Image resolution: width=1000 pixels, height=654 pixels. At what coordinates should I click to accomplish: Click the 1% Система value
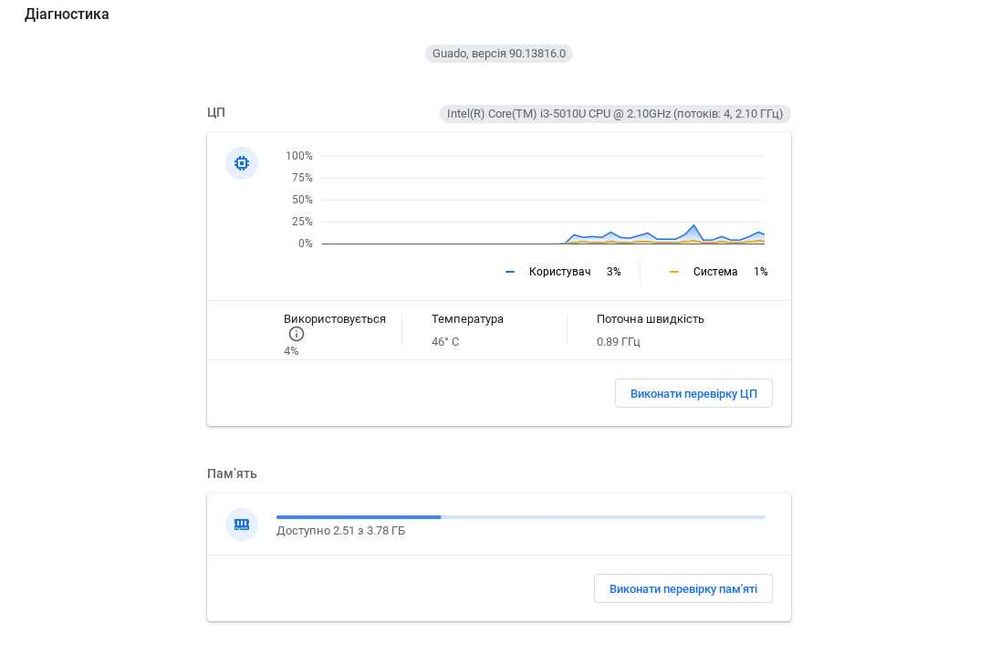coord(760,272)
